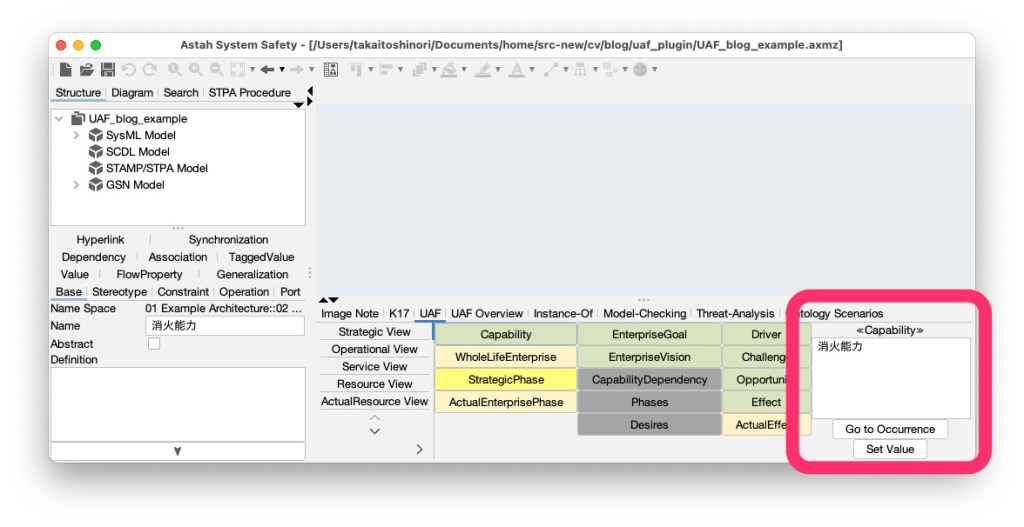Open the Threat-Analysis tab
The height and width of the screenshot is (527, 1024).
735,314
